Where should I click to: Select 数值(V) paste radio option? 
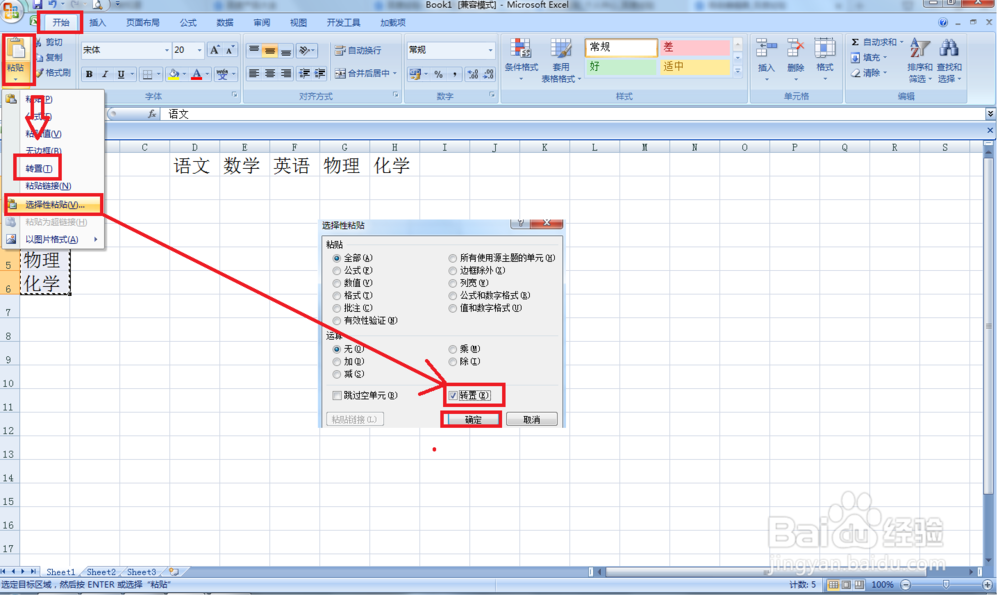pos(337,283)
